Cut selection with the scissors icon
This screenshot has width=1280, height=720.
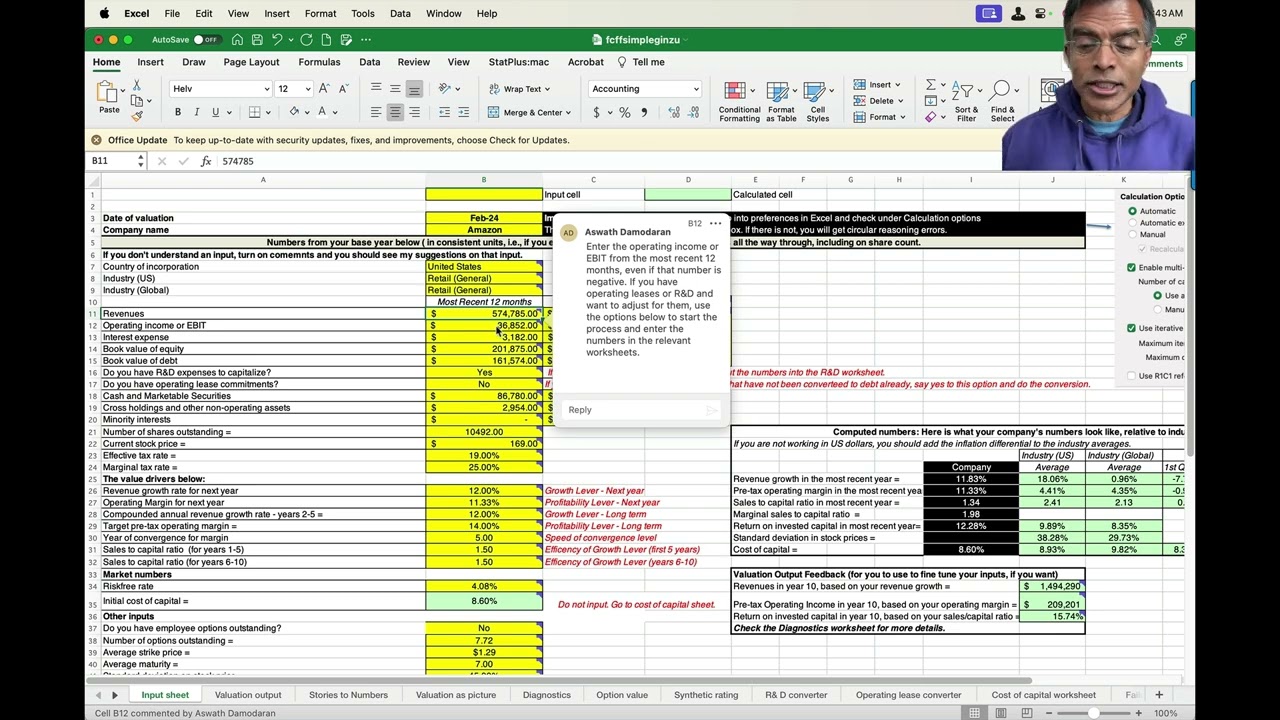click(137, 85)
